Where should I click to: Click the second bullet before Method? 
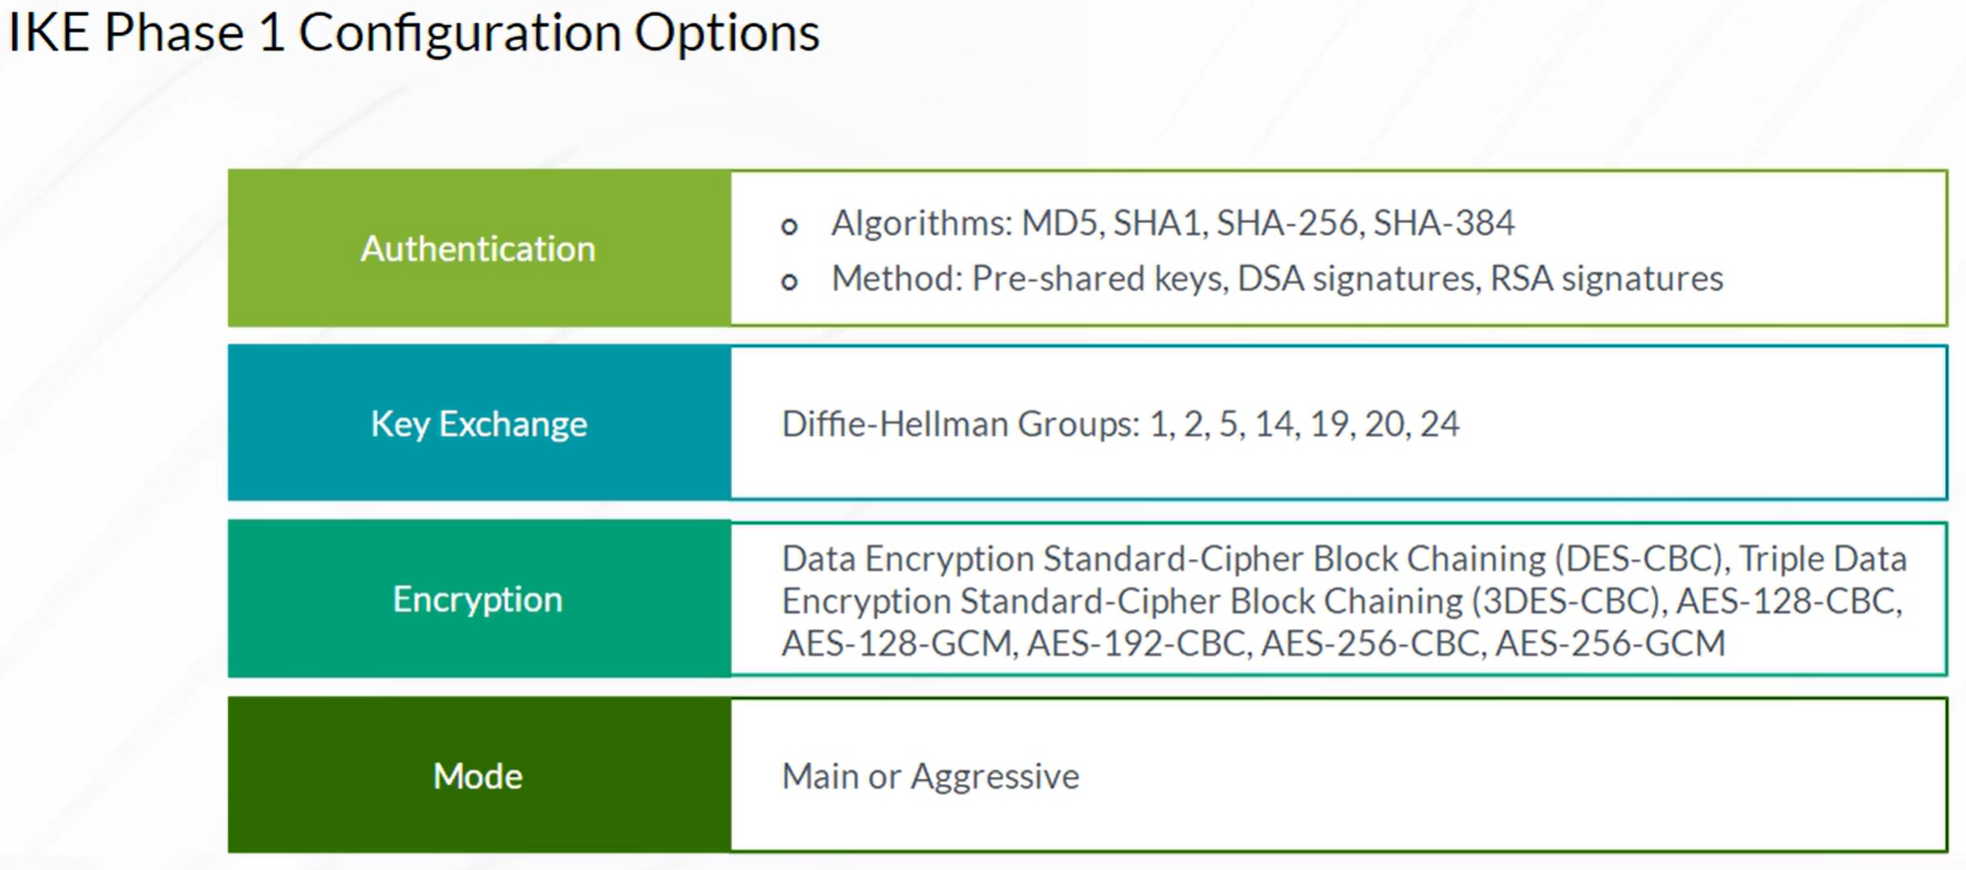coord(789,282)
